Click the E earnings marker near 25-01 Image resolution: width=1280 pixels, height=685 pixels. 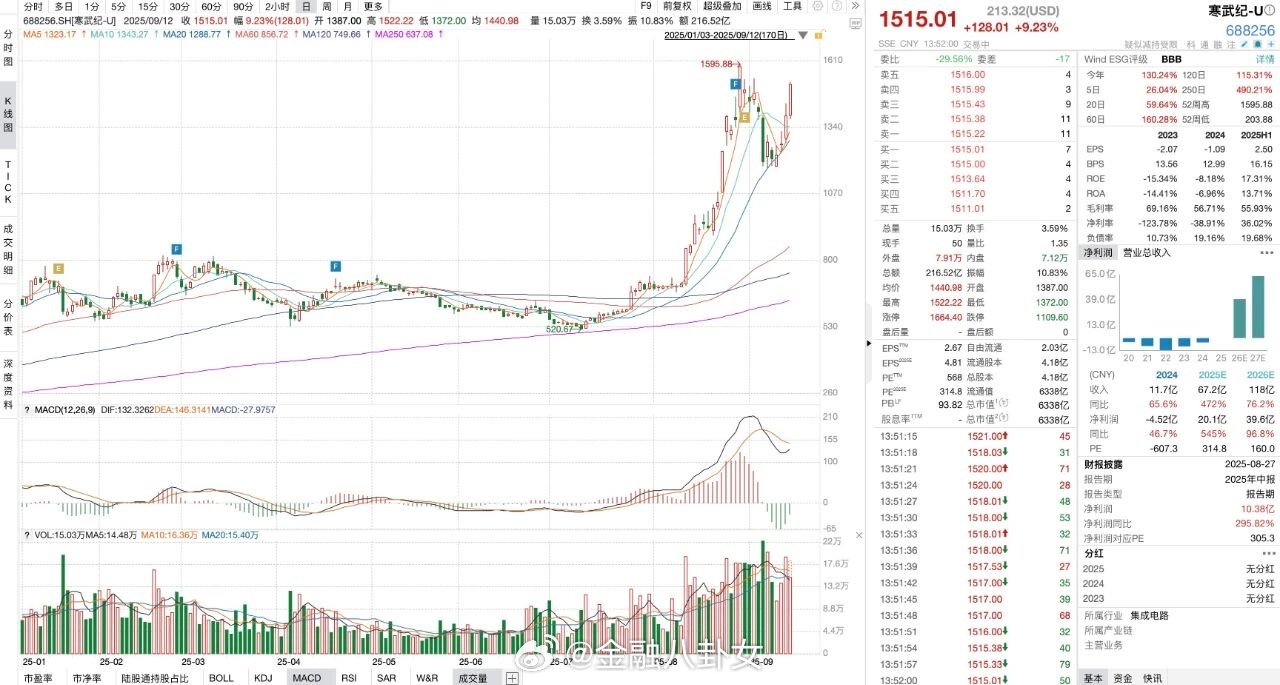58,269
